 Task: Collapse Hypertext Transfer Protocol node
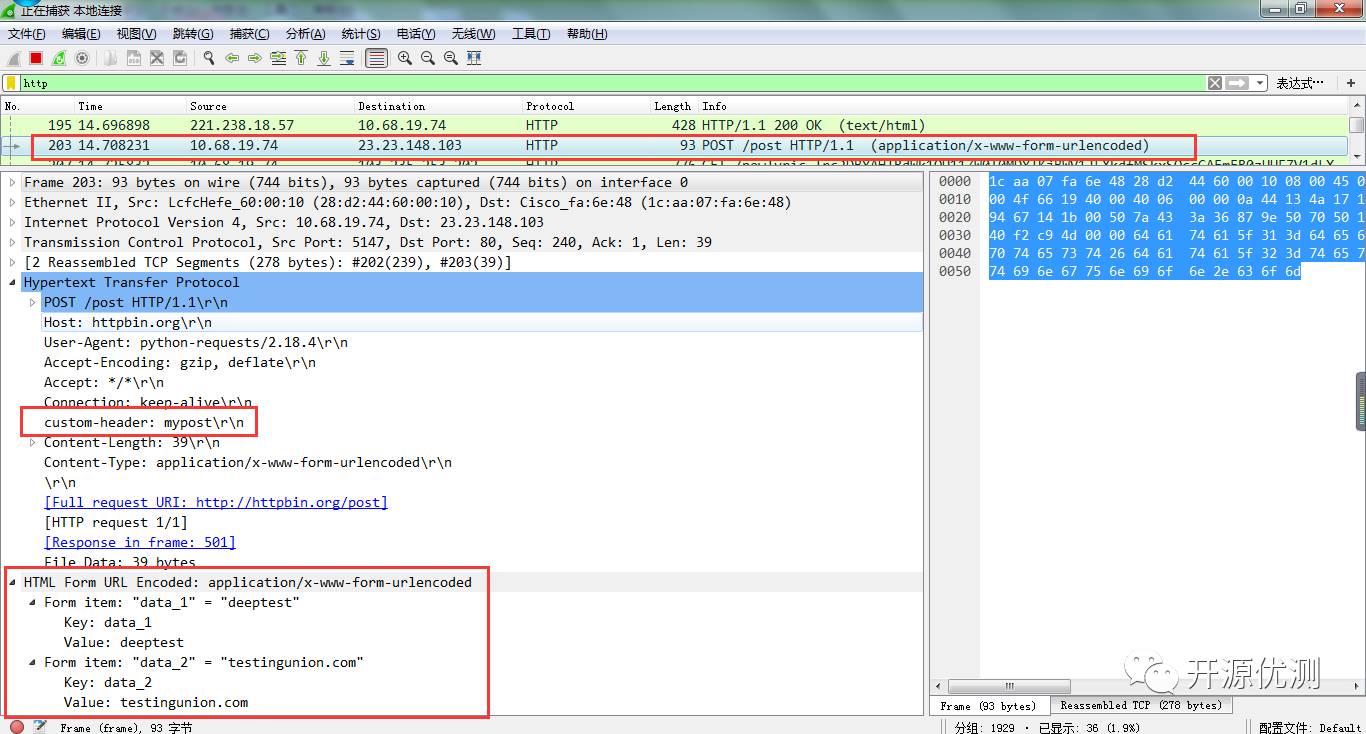coord(13,282)
